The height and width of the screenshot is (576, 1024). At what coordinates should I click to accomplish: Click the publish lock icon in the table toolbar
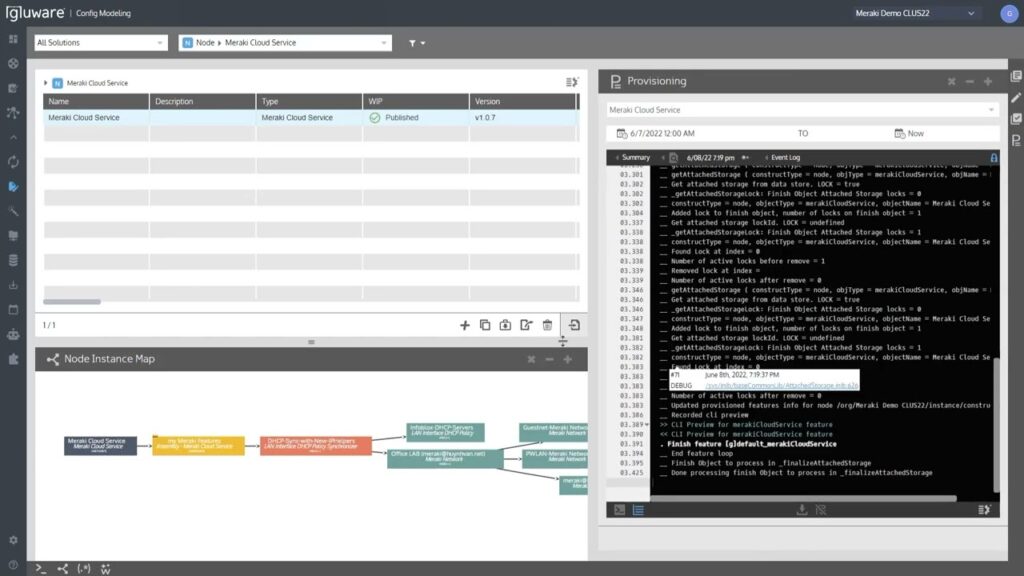pos(505,325)
